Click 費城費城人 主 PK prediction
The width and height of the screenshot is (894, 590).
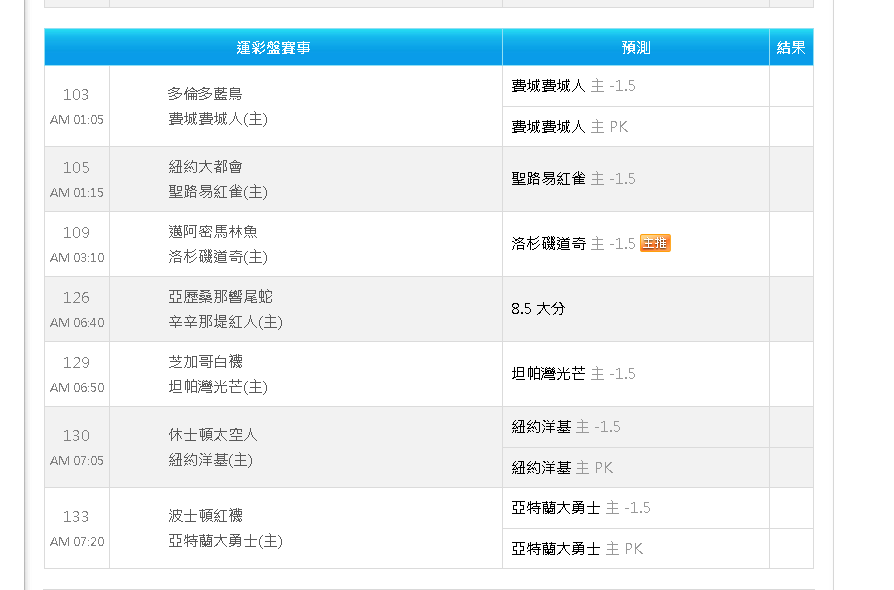pyautogui.click(x=569, y=127)
